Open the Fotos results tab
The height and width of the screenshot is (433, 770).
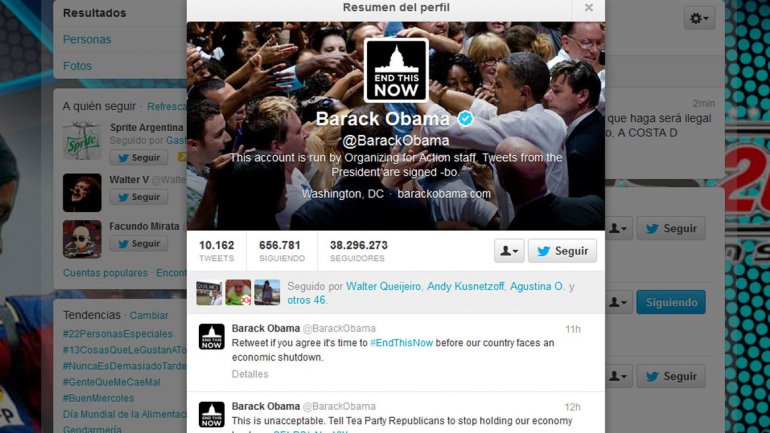pos(78,66)
